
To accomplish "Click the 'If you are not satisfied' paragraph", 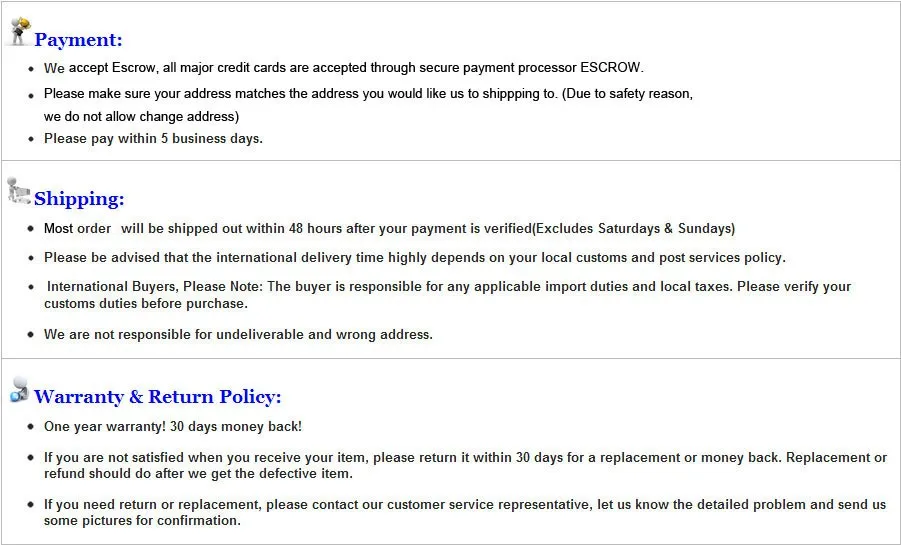I will [x=465, y=466].
